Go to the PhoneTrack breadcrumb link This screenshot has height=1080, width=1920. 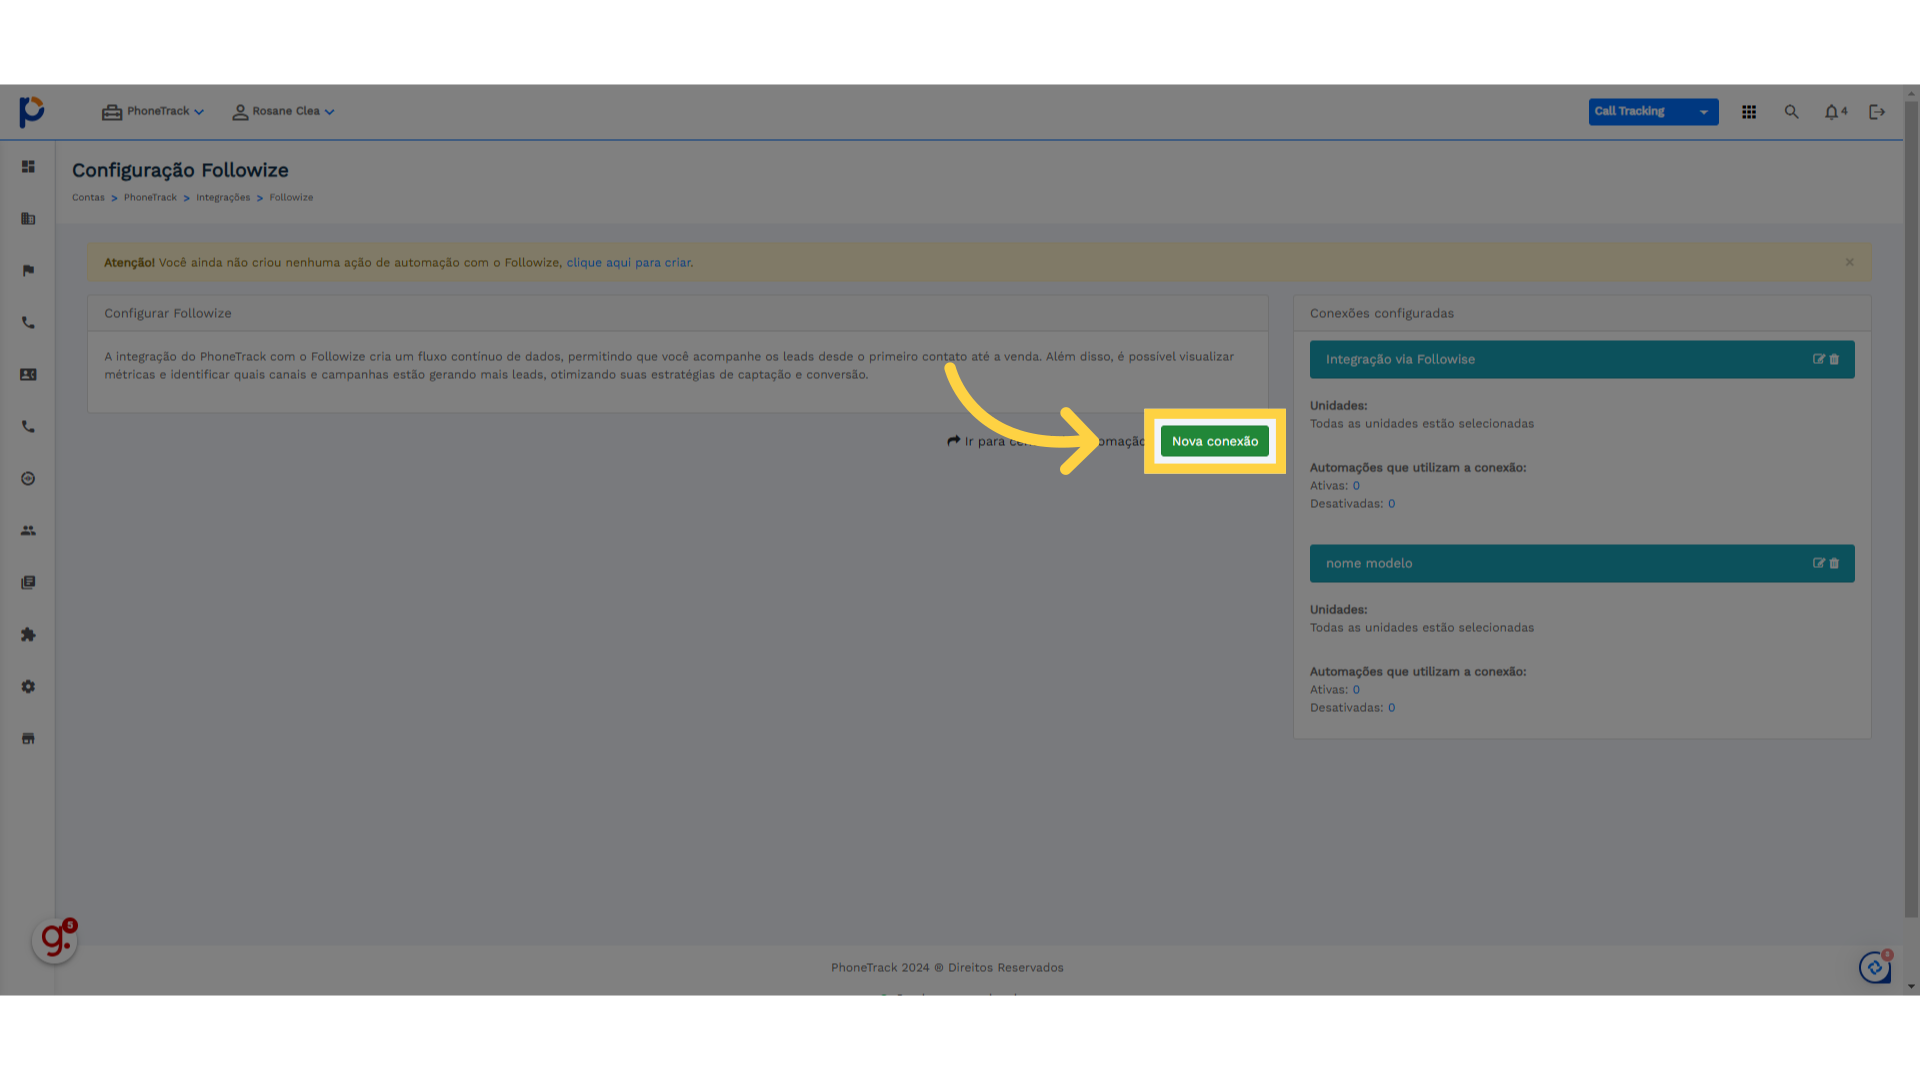(x=150, y=197)
